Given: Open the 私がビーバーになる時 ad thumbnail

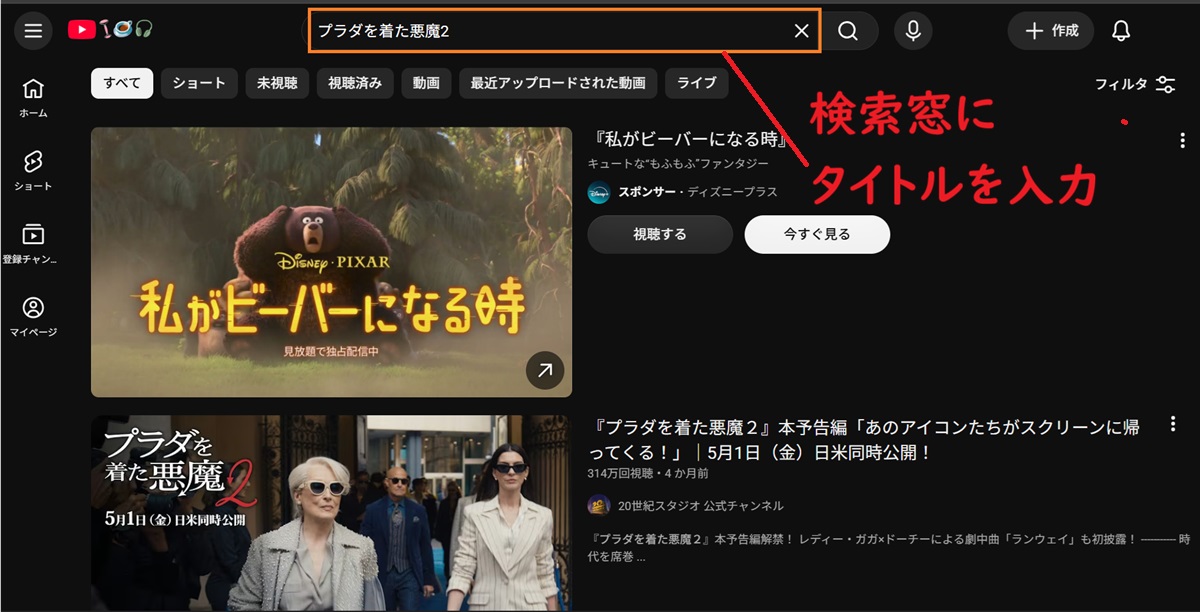Looking at the screenshot, I should tap(331, 262).
